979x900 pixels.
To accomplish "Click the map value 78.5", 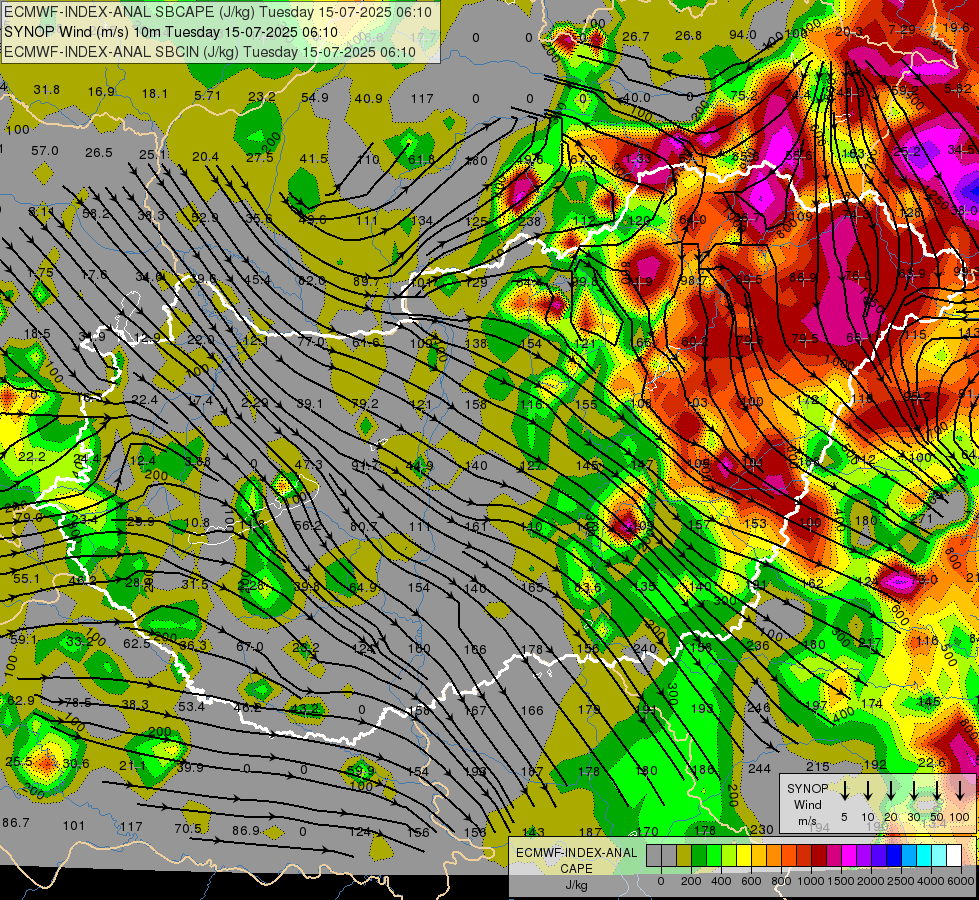I will point(77,703).
